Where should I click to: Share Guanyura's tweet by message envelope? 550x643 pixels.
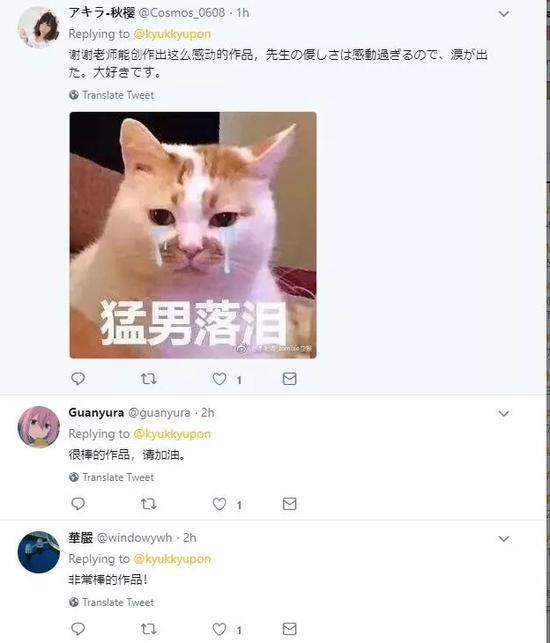(290, 503)
